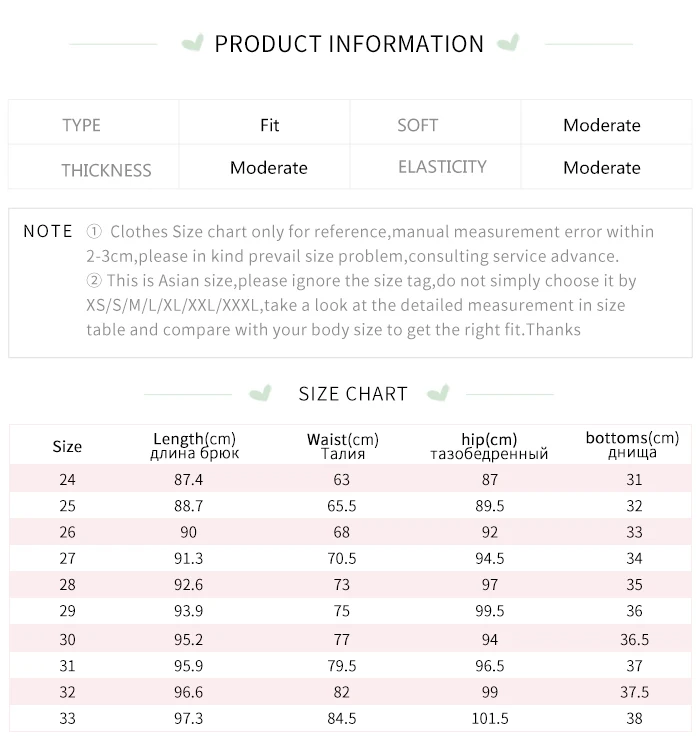700x752 pixels.
Task: Click the circled number one in the note
Action: 94,232
